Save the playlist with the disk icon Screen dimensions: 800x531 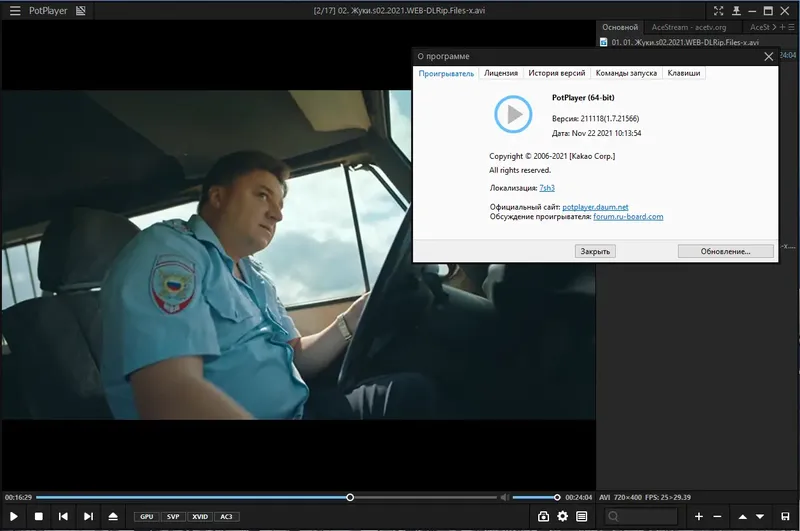(785, 517)
